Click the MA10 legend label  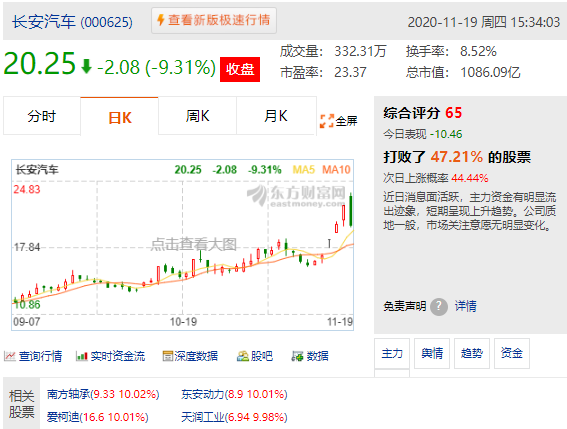[336, 169]
